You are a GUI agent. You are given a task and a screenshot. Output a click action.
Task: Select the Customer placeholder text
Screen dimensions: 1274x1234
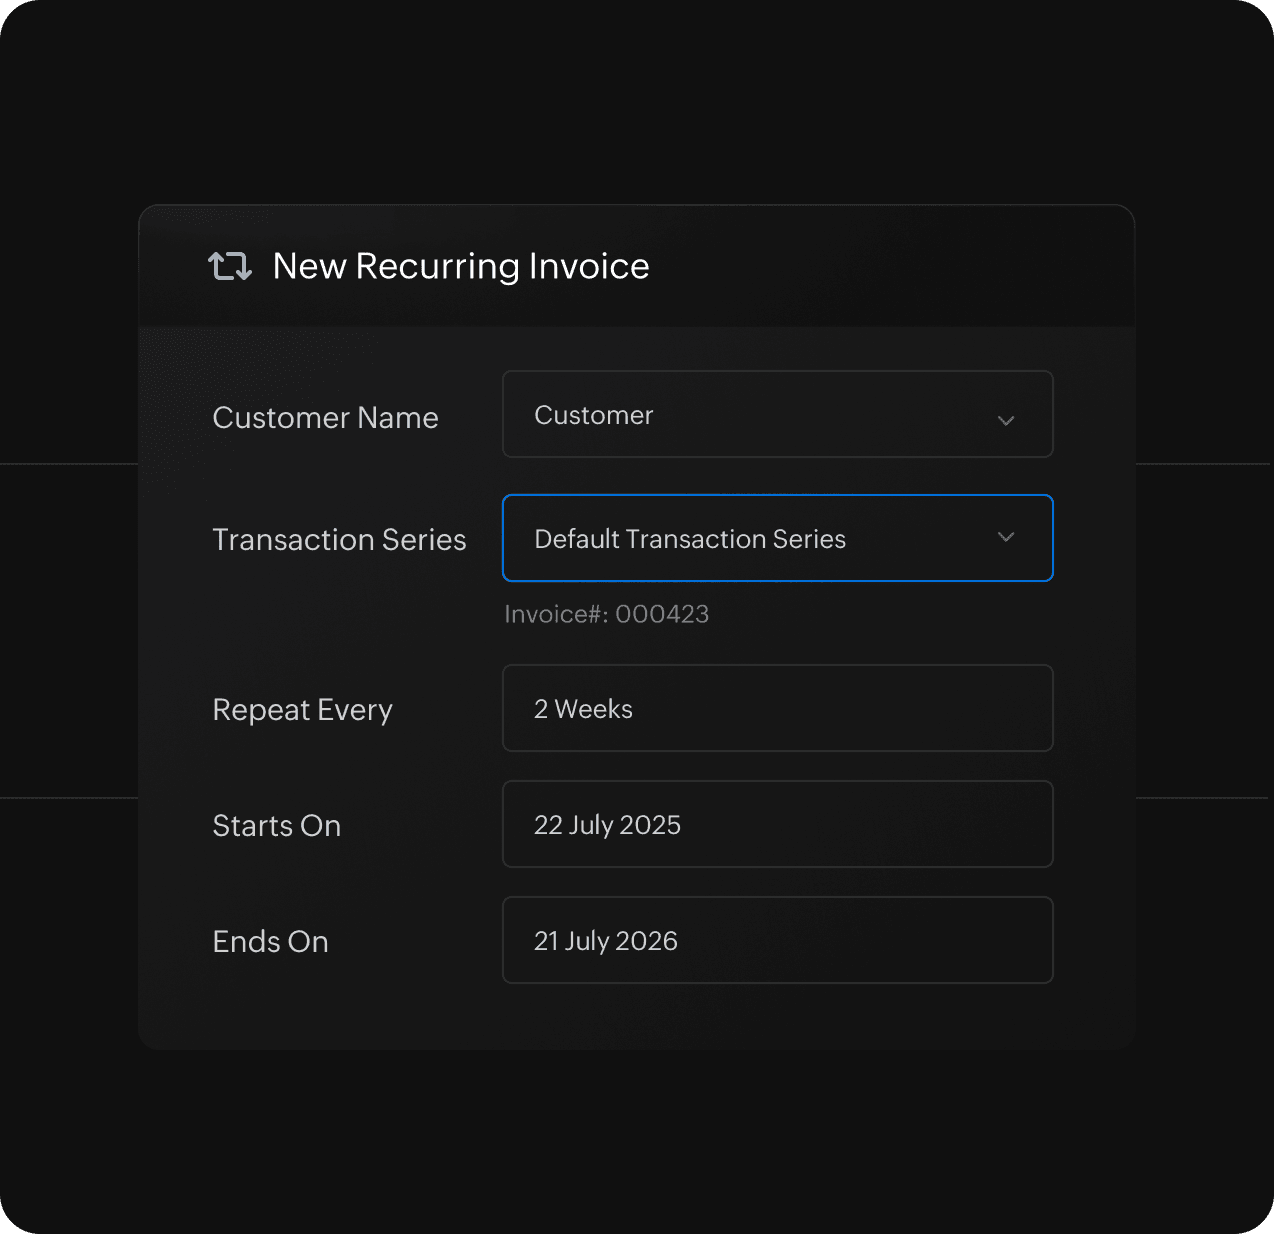[593, 415]
